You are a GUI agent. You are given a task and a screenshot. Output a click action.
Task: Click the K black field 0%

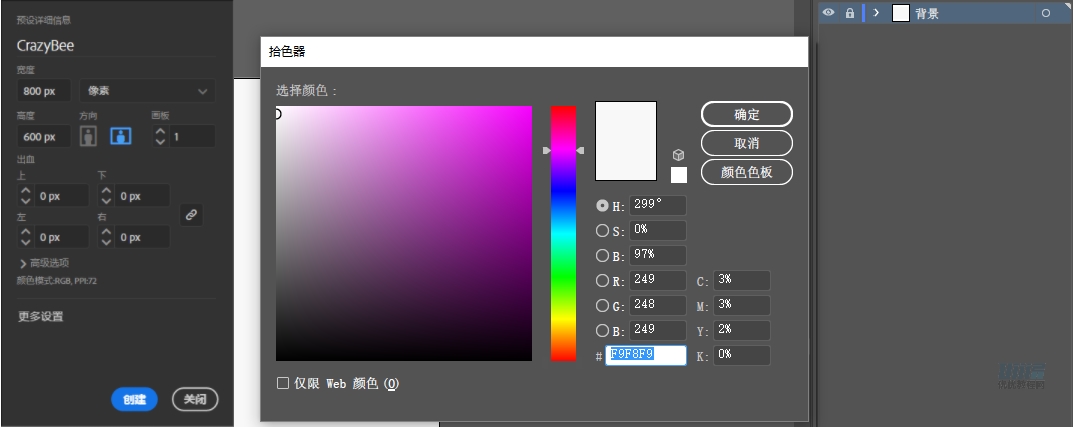point(742,355)
